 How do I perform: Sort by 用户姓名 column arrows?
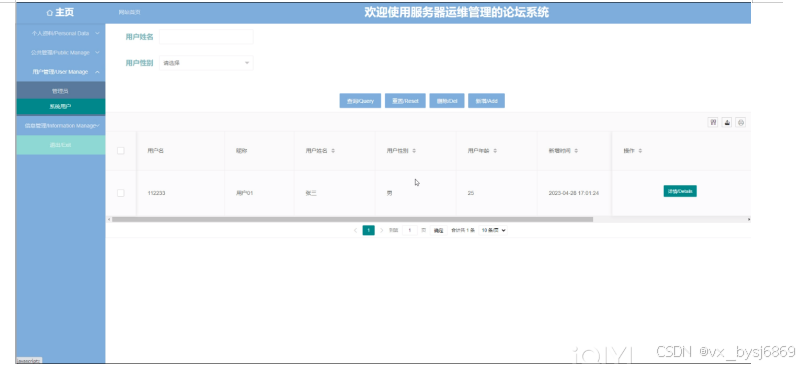(x=333, y=151)
